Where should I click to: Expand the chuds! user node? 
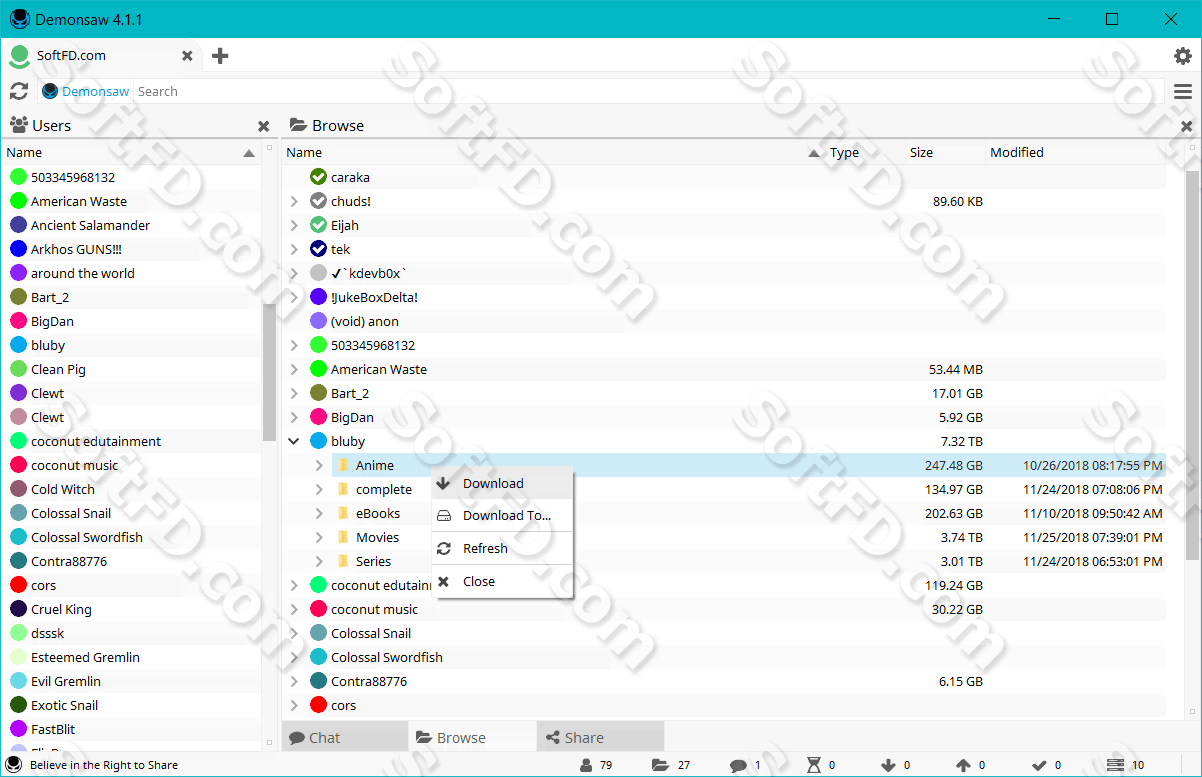click(x=294, y=201)
